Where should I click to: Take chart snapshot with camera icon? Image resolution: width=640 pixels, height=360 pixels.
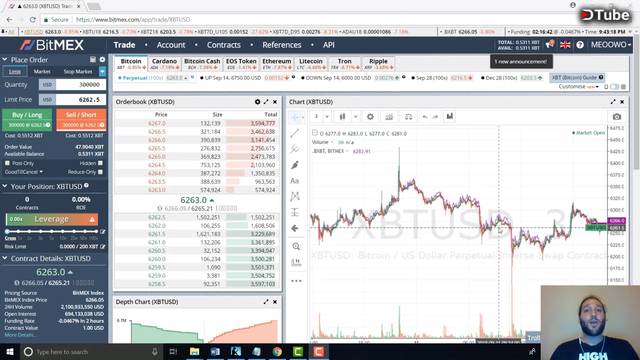(617, 117)
